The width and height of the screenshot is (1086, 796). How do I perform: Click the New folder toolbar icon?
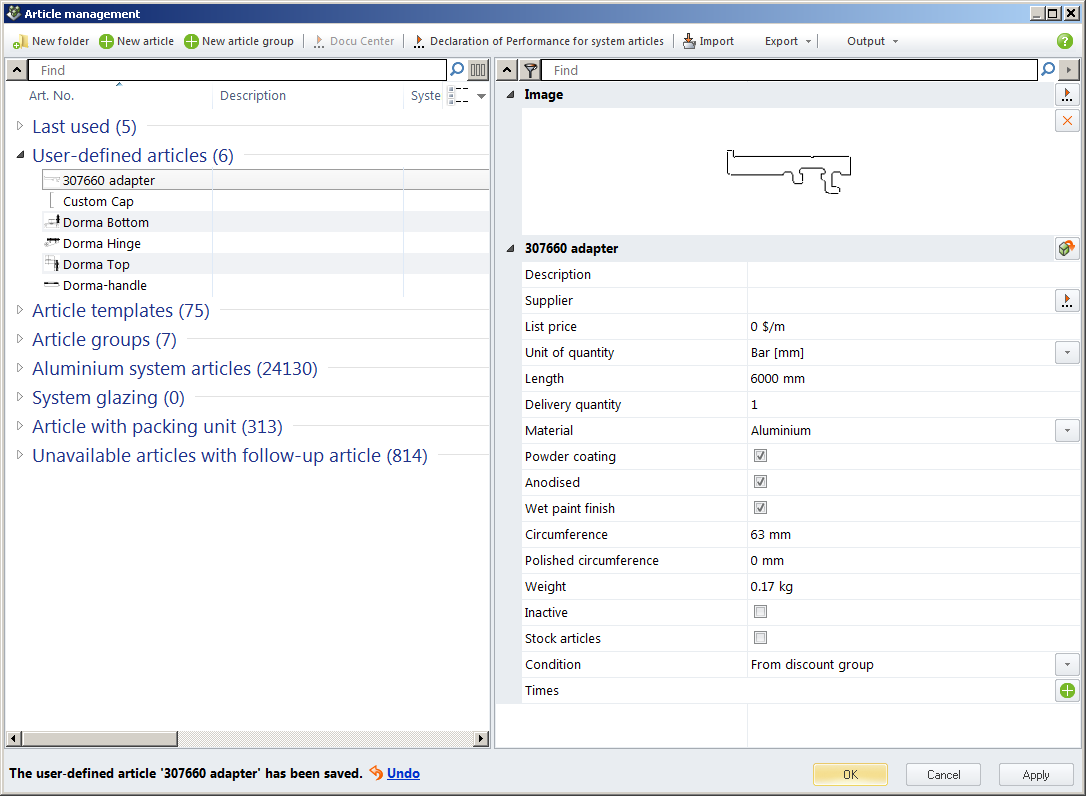20,42
